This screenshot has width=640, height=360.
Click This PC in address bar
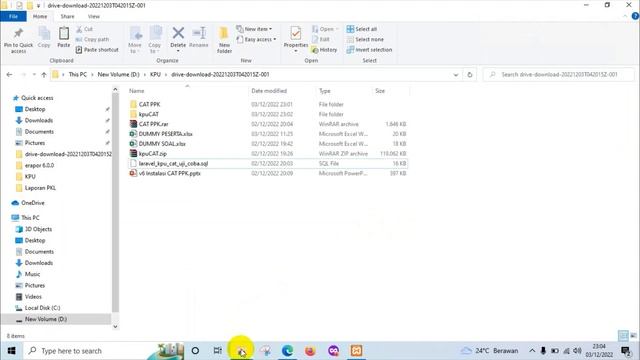[78, 74]
